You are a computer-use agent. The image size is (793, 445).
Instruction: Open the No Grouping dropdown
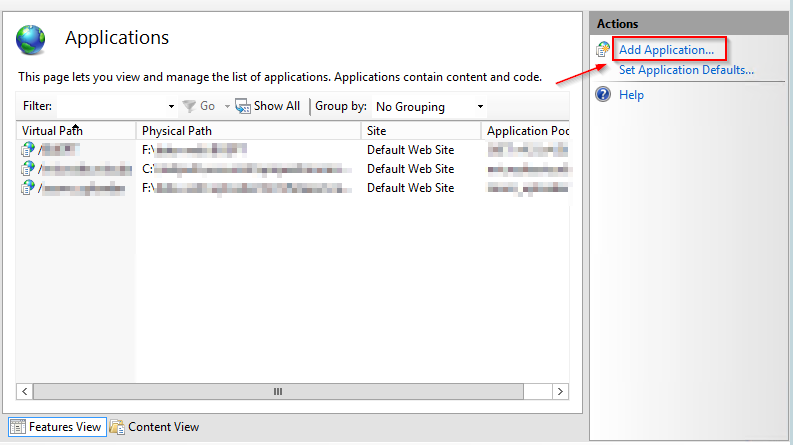pos(429,106)
